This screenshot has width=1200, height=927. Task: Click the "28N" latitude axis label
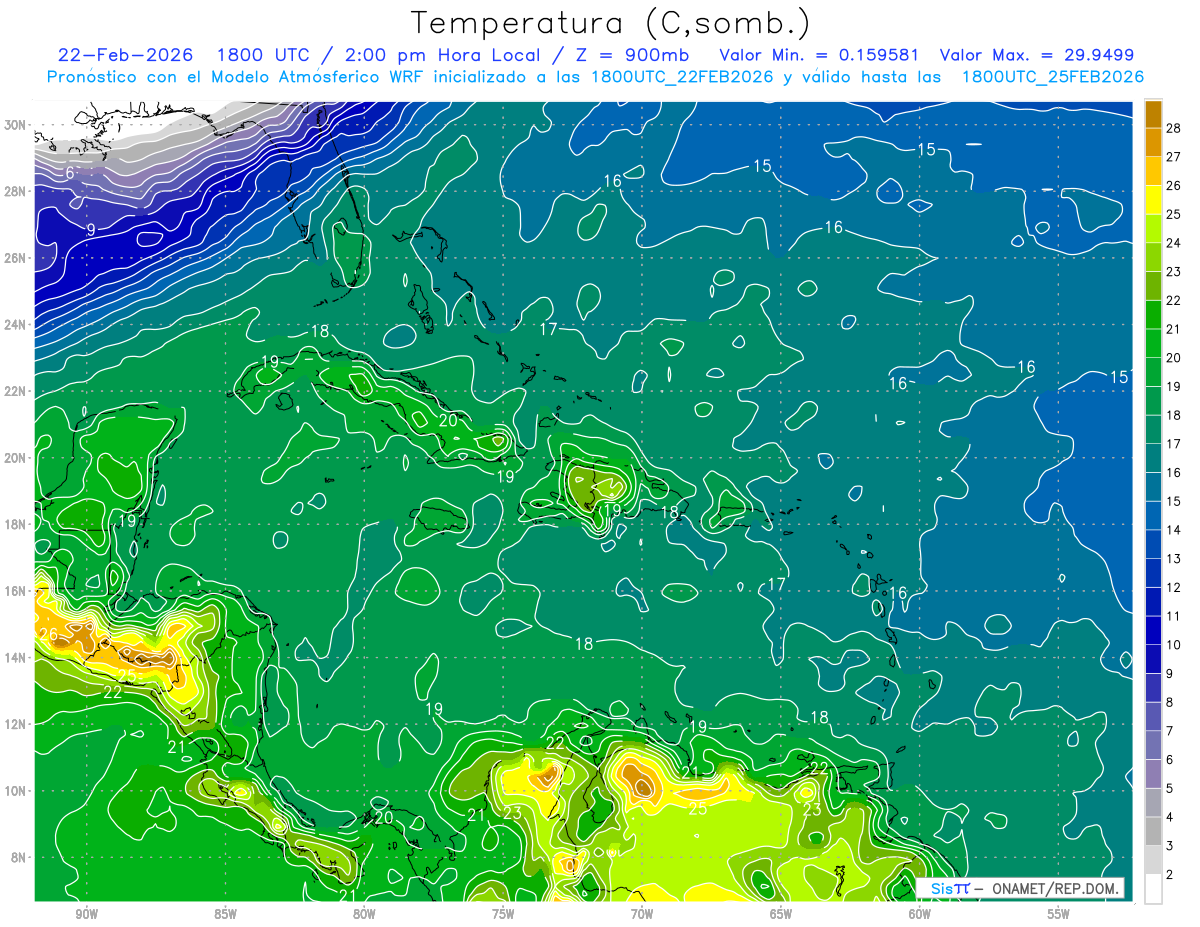pyautogui.click(x=15, y=191)
